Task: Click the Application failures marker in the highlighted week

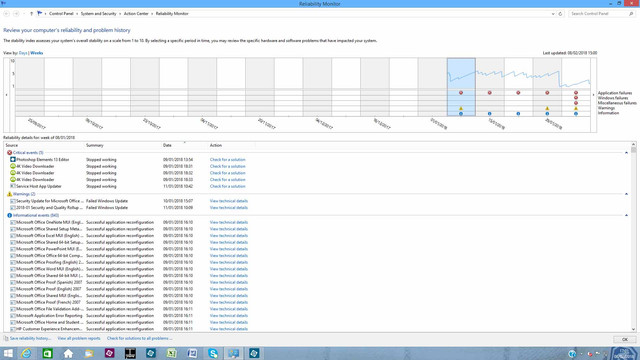Action: click(x=461, y=93)
